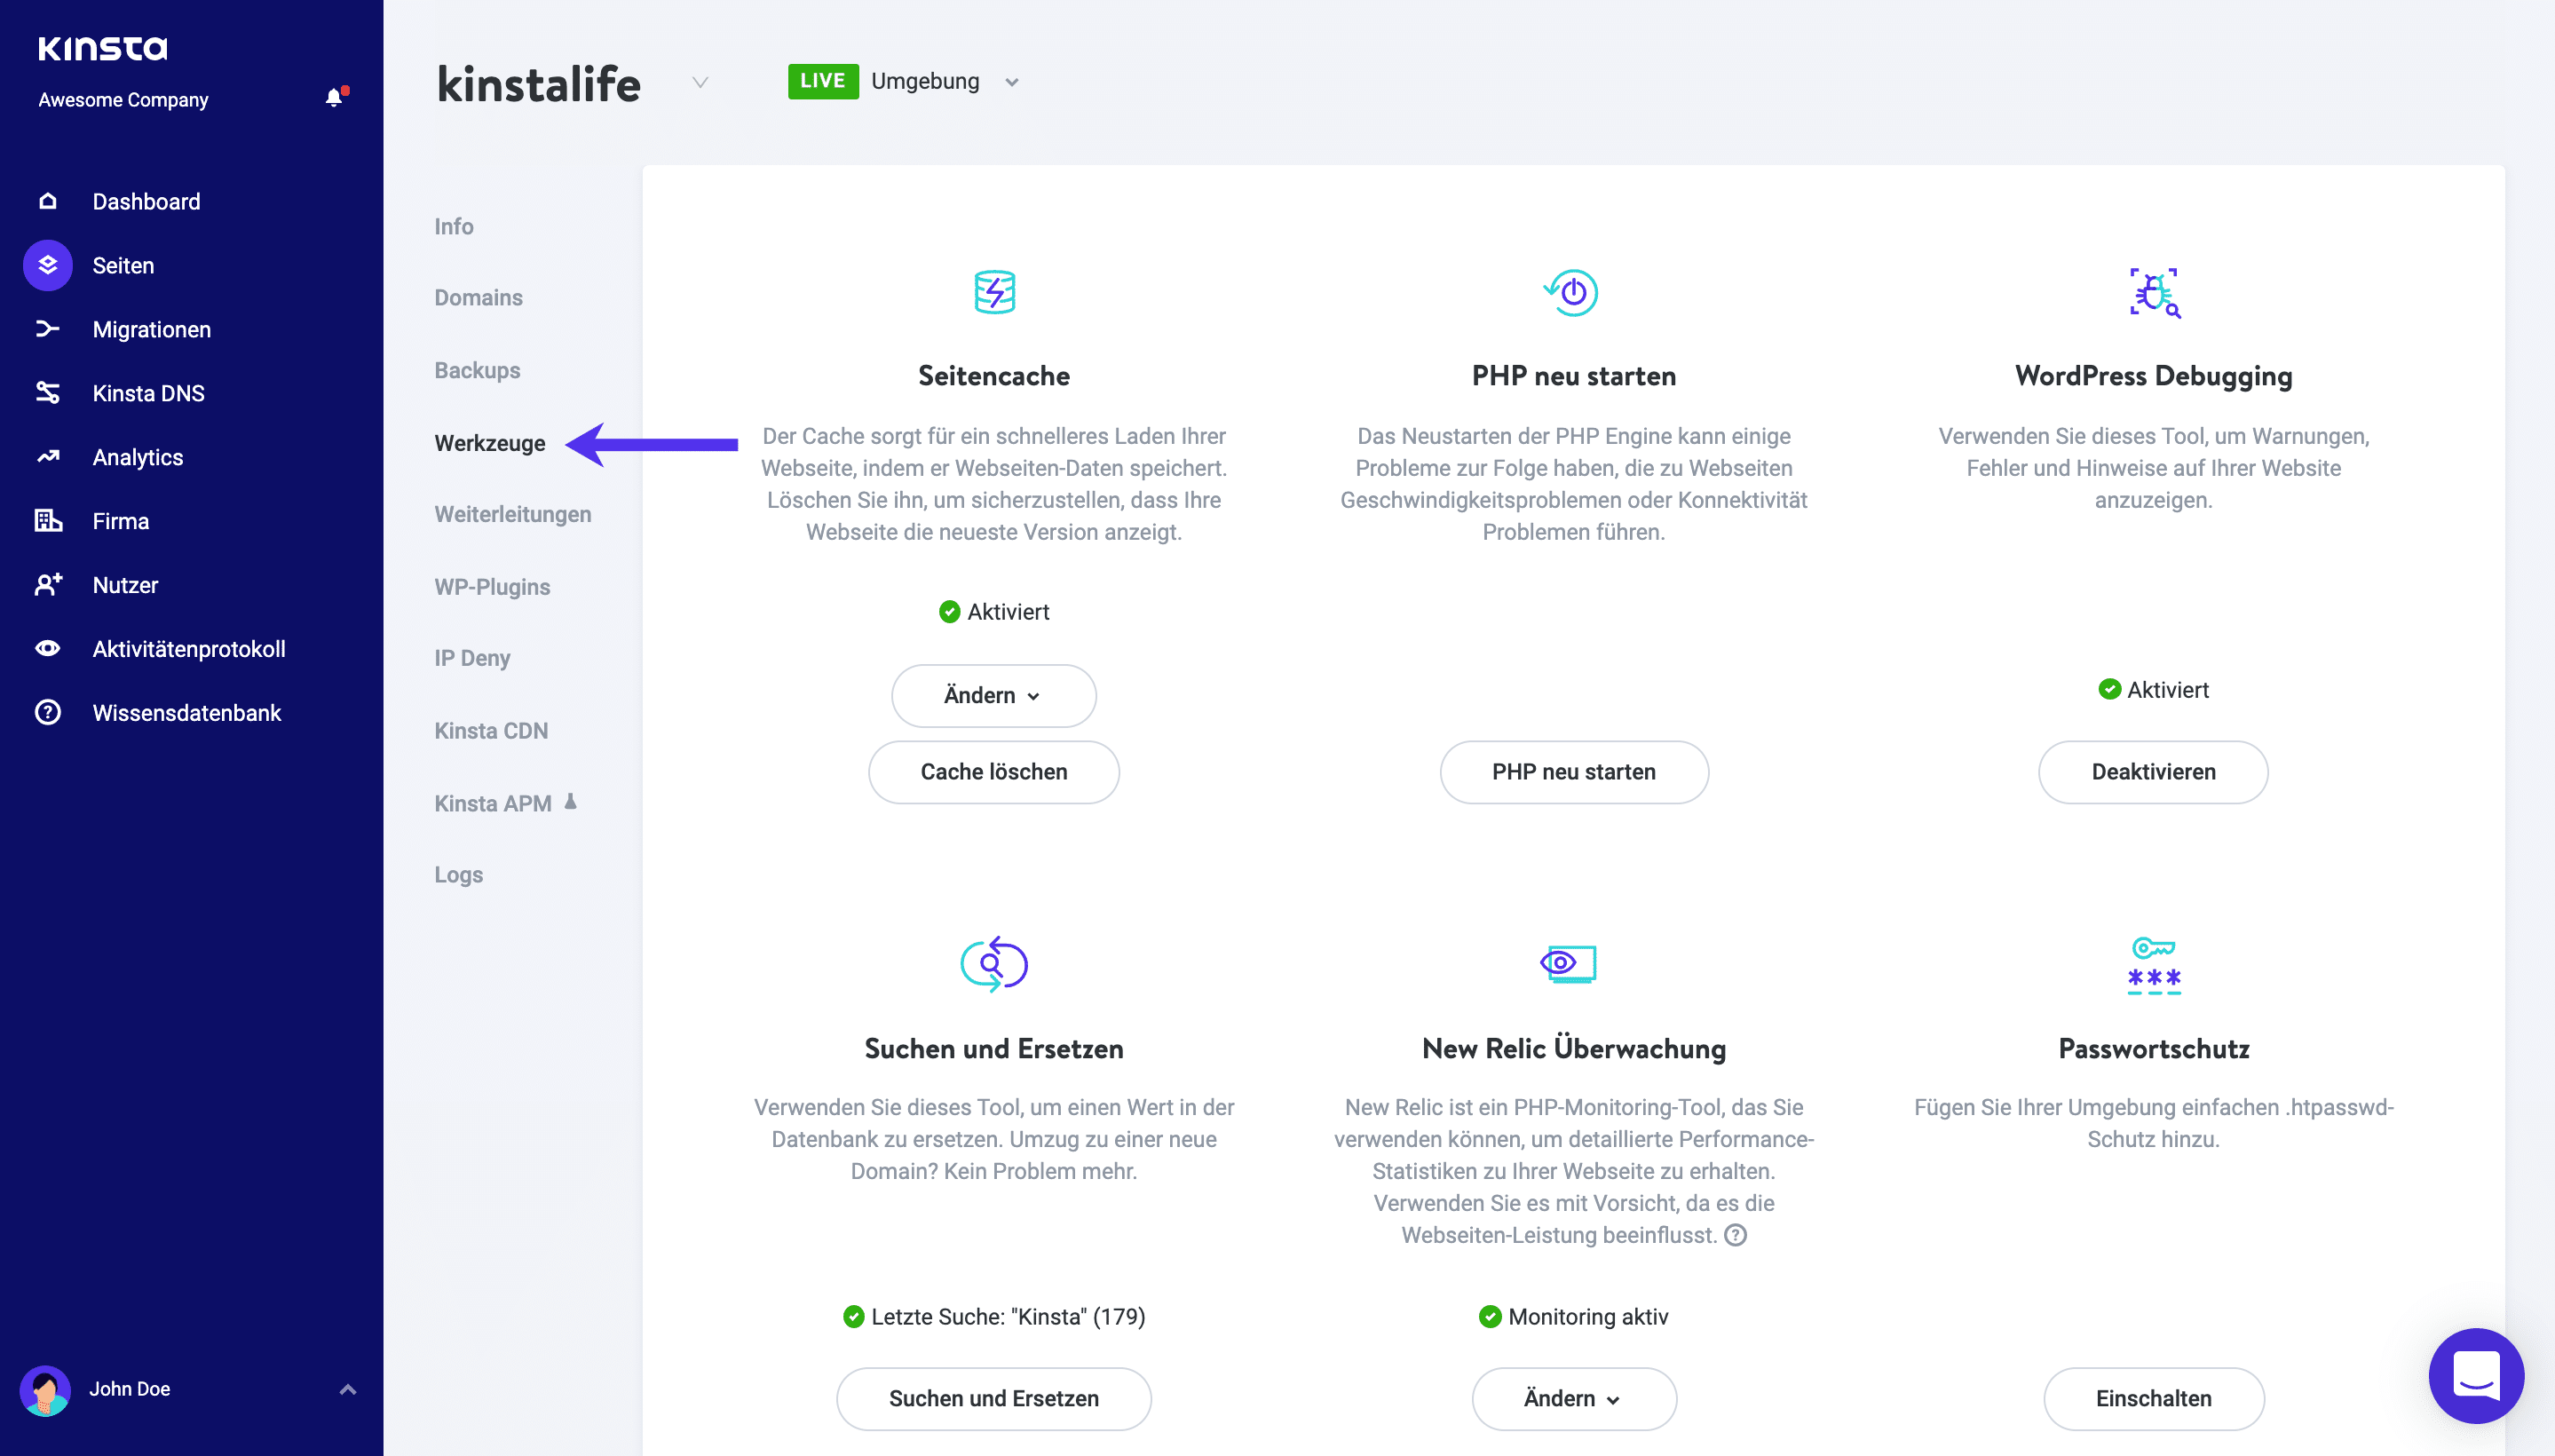Viewport: 2555px width, 1456px height.
Task: Open the Kinsta CDN section
Action: click(x=491, y=730)
